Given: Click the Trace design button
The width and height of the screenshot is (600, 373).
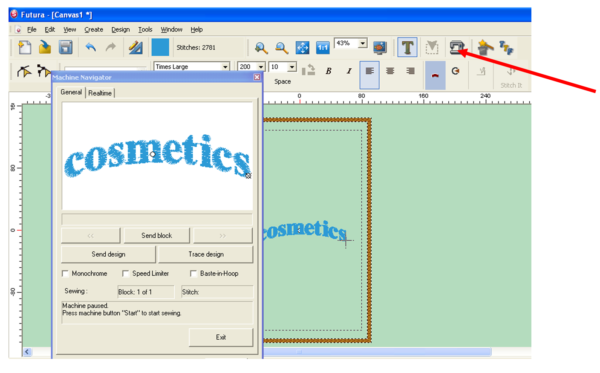Looking at the screenshot, I should [x=206, y=254].
